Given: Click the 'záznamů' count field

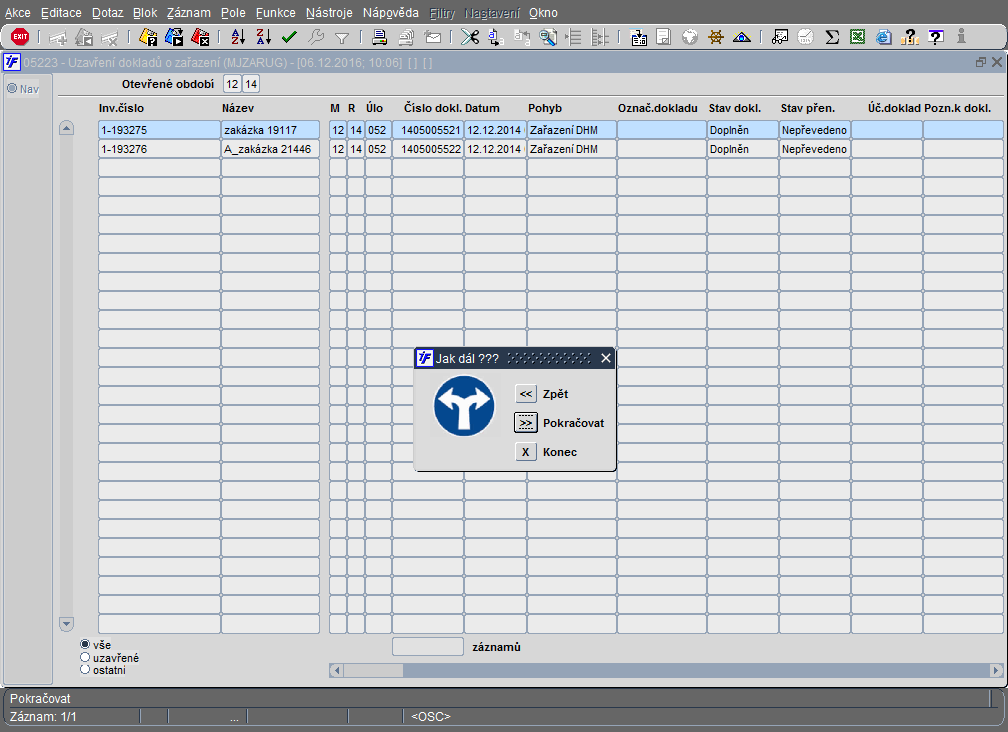Looking at the screenshot, I should tap(428, 647).
